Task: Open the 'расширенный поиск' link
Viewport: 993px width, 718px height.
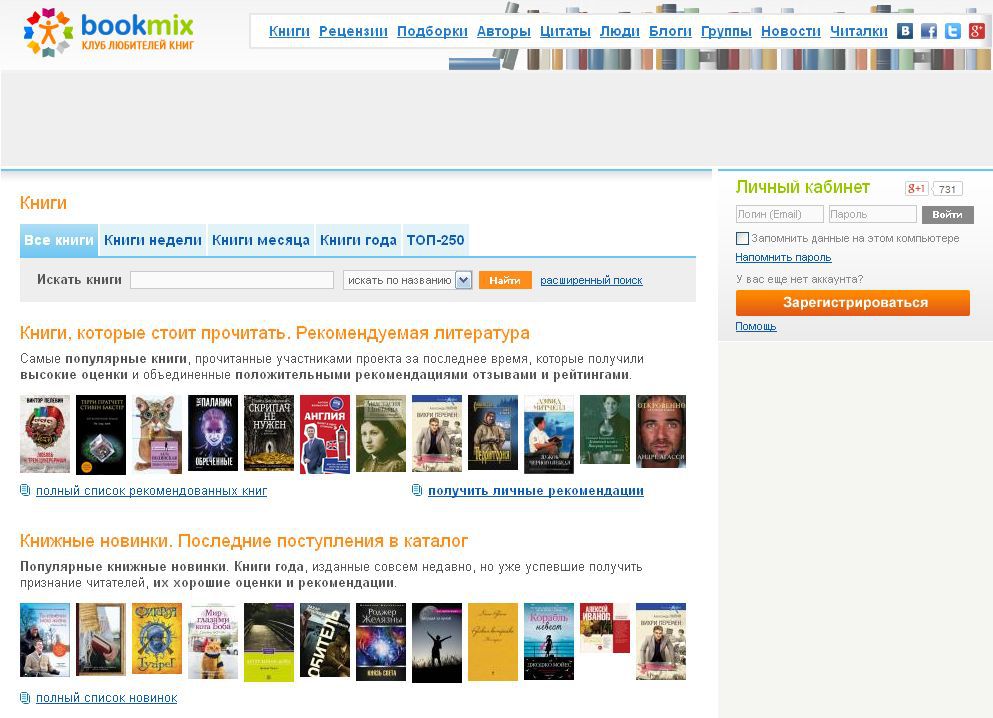Action: pos(591,280)
